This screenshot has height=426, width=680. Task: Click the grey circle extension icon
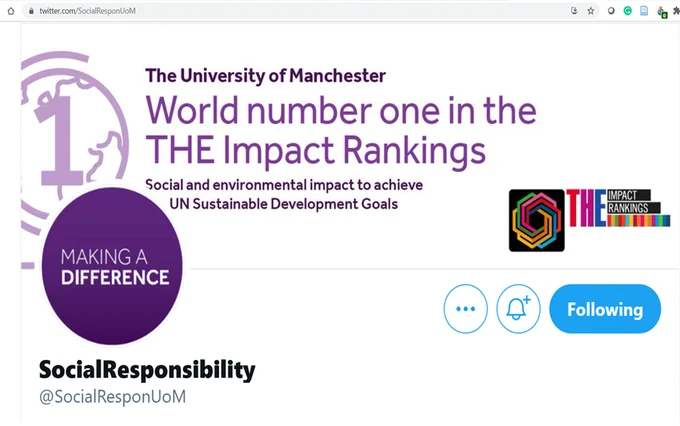pos(611,11)
